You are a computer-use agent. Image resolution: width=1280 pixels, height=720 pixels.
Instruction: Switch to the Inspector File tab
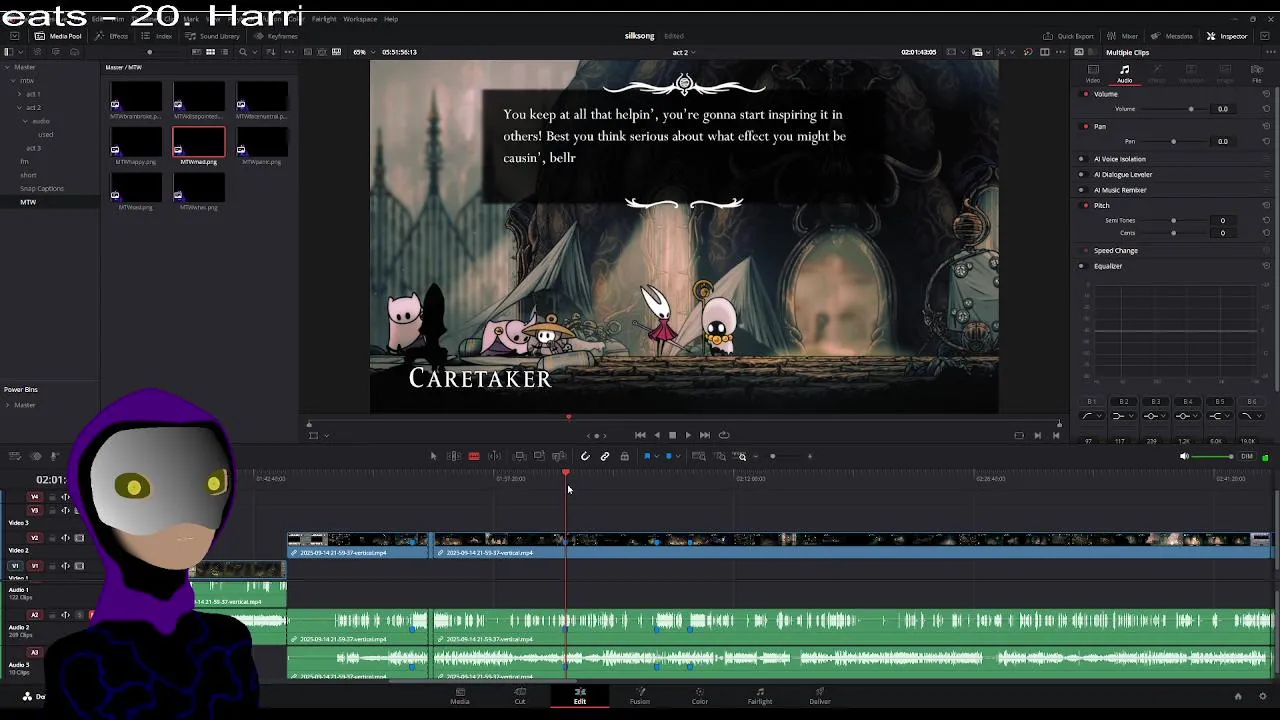tap(1257, 73)
